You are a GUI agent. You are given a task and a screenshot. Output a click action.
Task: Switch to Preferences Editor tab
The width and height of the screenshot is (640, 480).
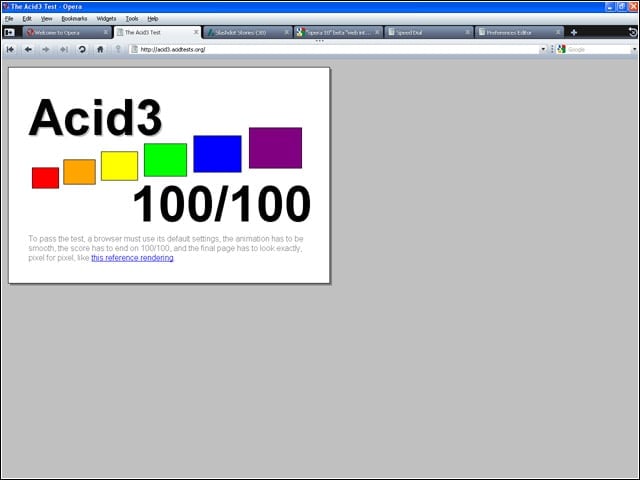point(519,32)
